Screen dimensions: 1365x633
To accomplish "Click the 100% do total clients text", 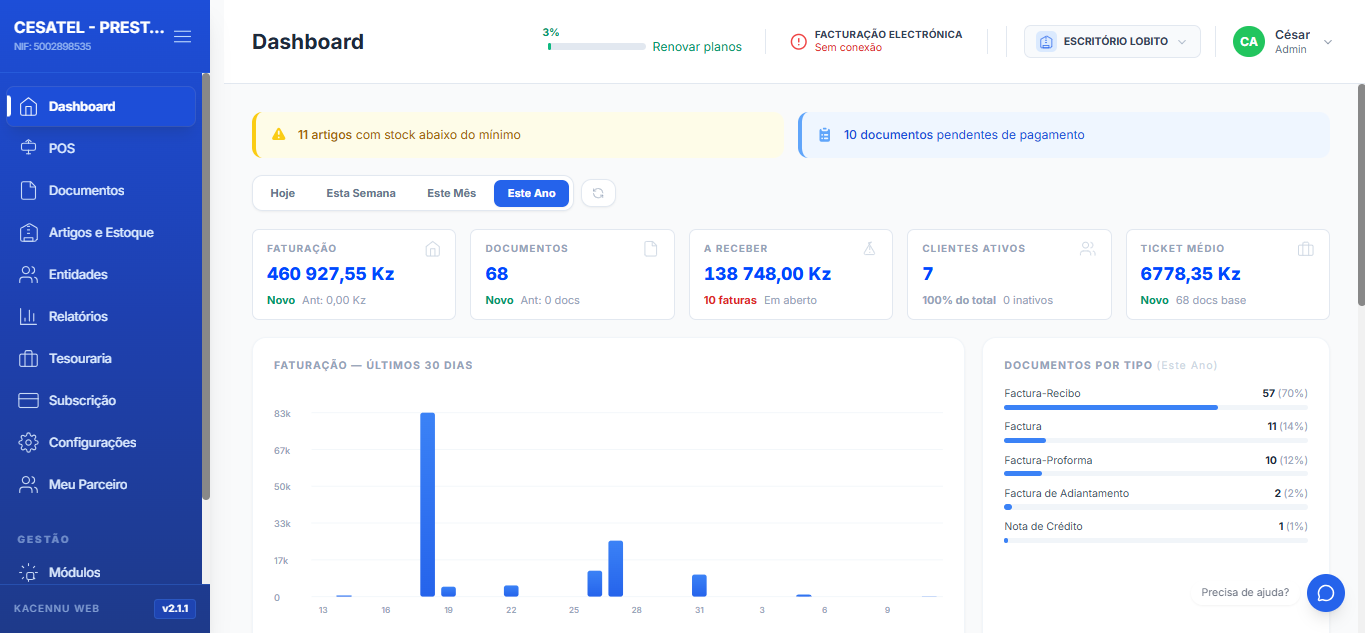I will click(x=959, y=300).
